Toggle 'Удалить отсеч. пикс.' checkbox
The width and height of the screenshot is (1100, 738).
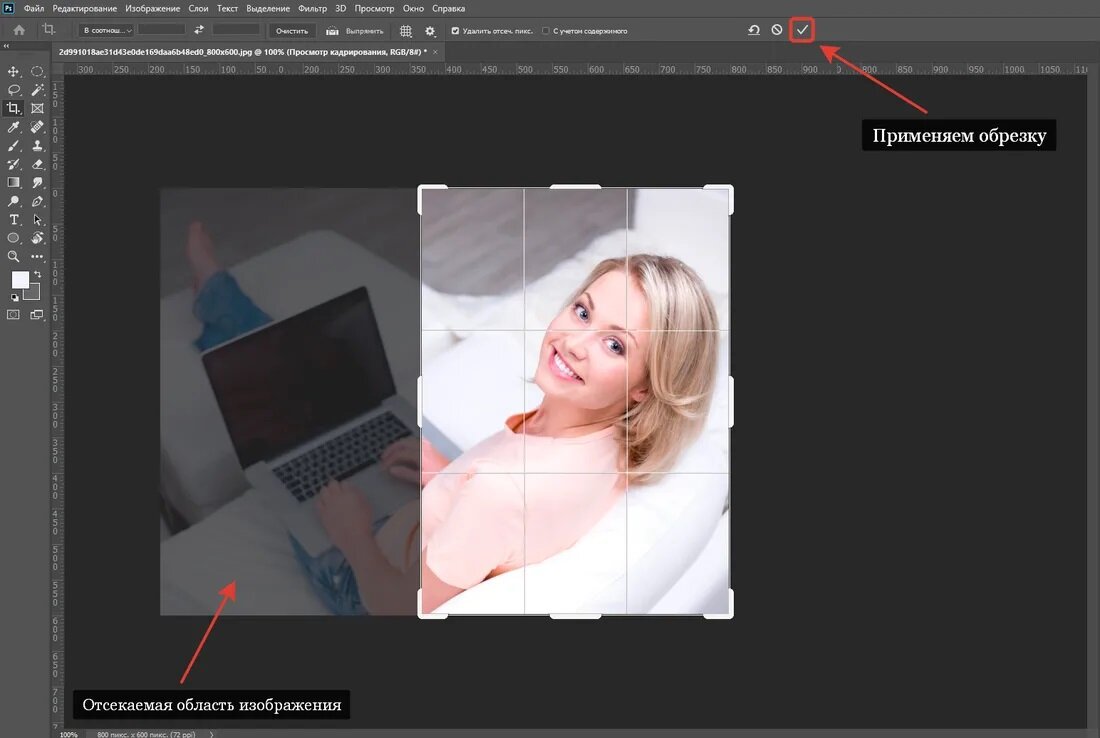[x=455, y=31]
